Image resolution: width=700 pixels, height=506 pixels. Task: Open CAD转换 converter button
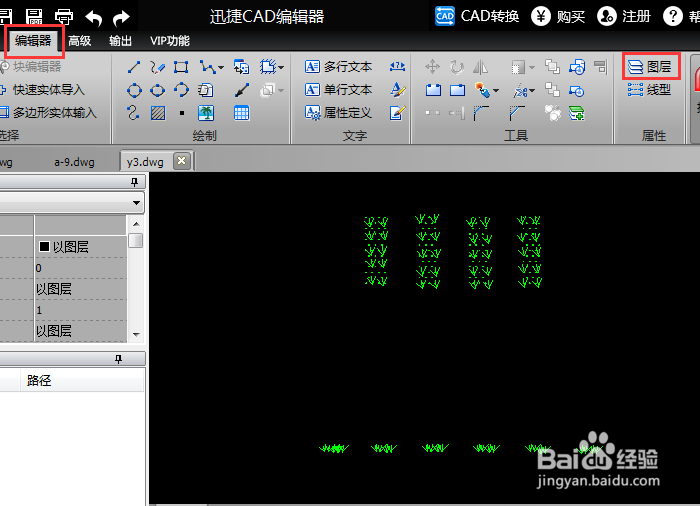point(477,17)
